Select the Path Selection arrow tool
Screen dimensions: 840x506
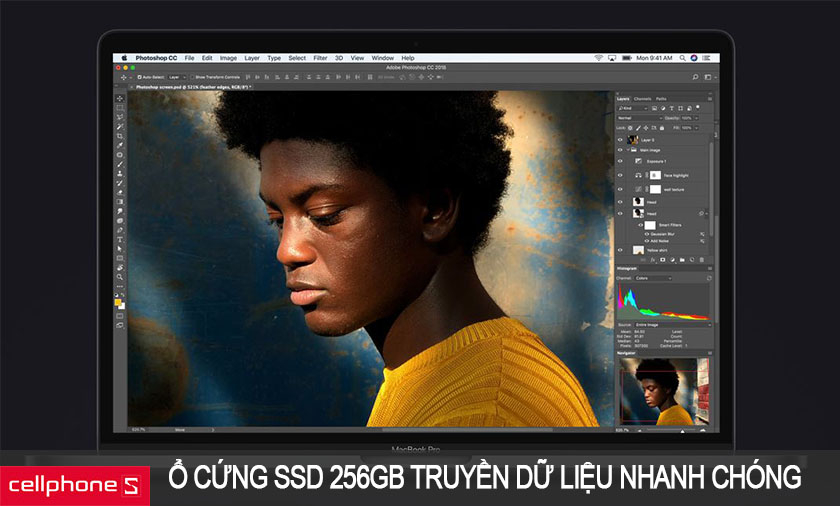(120, 248)
